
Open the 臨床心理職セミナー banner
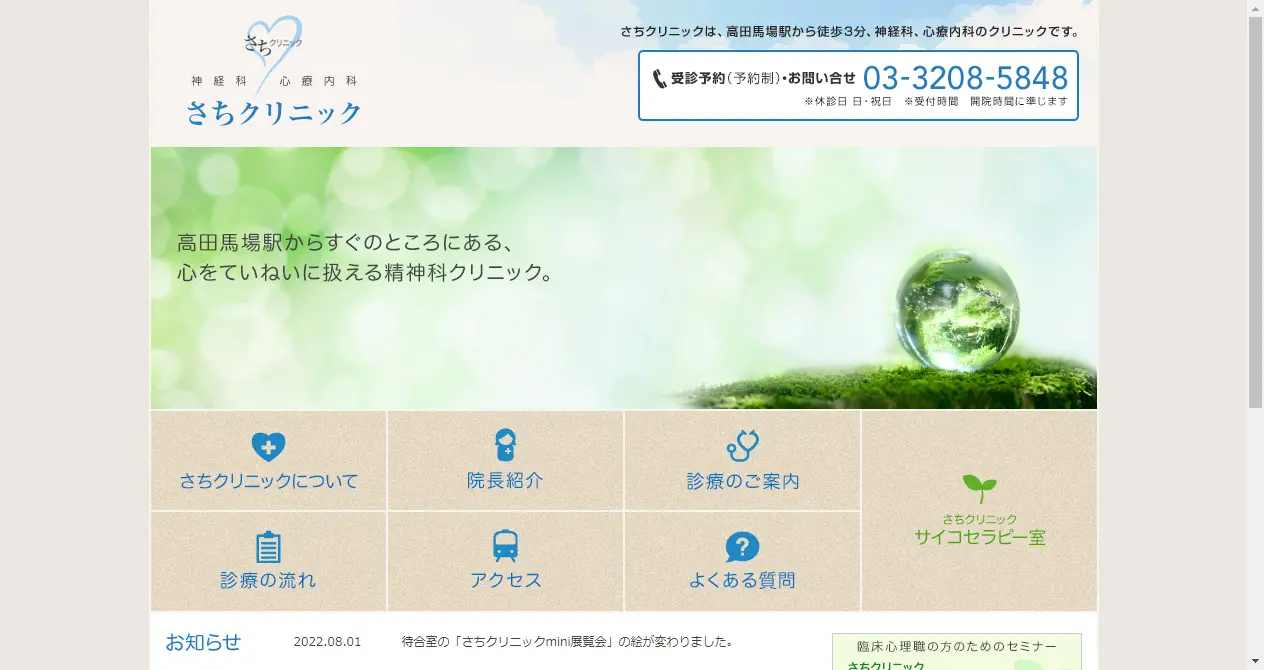[957, 650]
